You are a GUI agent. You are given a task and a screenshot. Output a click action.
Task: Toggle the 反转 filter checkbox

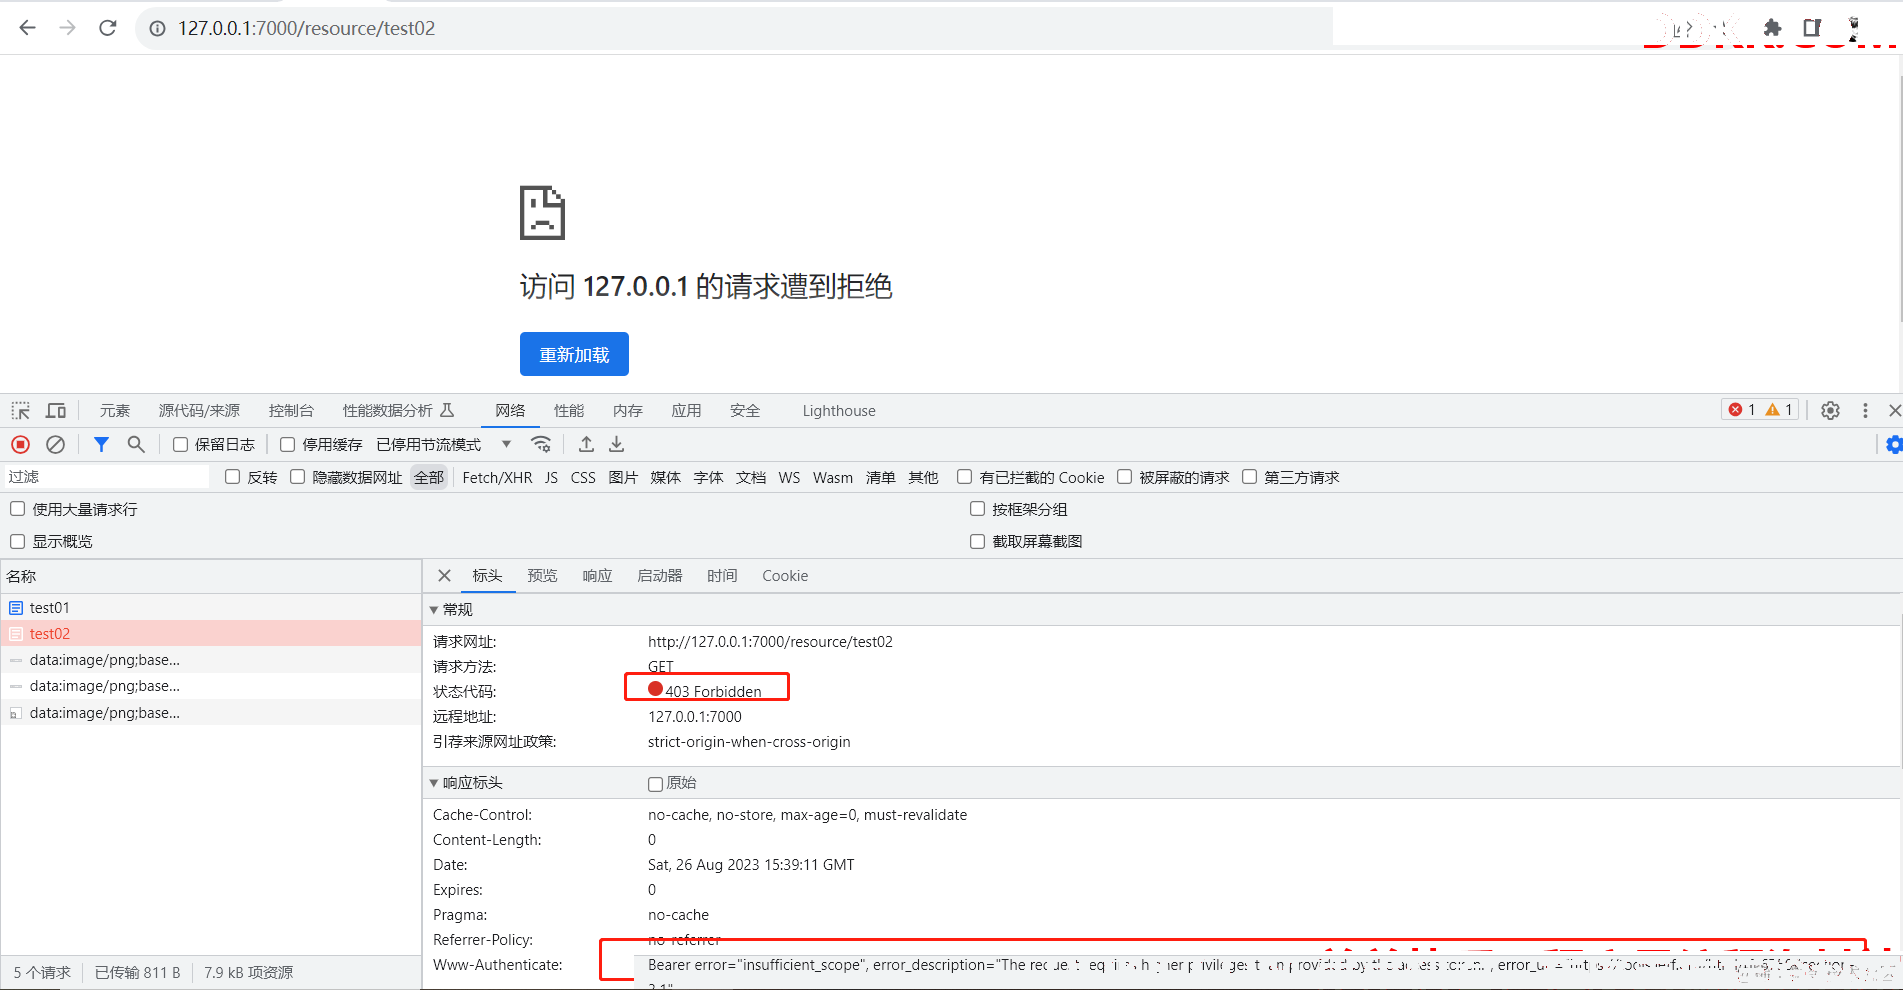click(x=233, y=477)
